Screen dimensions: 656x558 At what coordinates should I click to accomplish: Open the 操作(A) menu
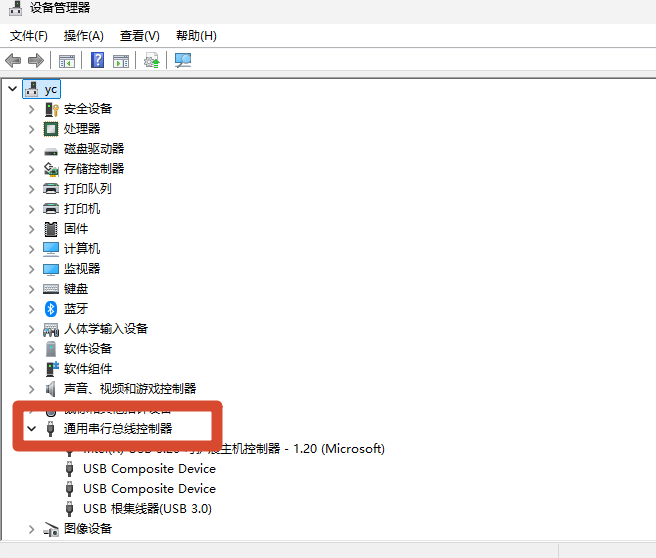[84, 36]
